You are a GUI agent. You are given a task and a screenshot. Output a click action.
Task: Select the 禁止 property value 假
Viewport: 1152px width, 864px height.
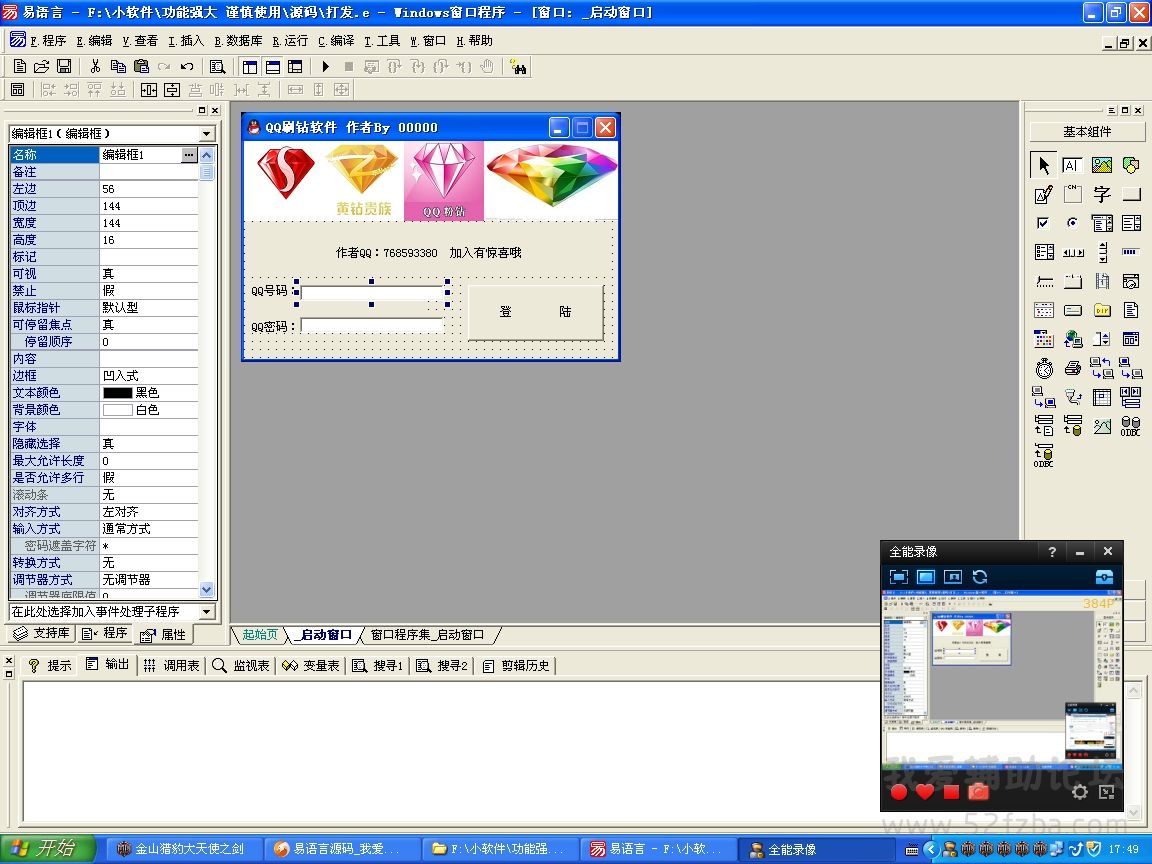coord(148,291)
